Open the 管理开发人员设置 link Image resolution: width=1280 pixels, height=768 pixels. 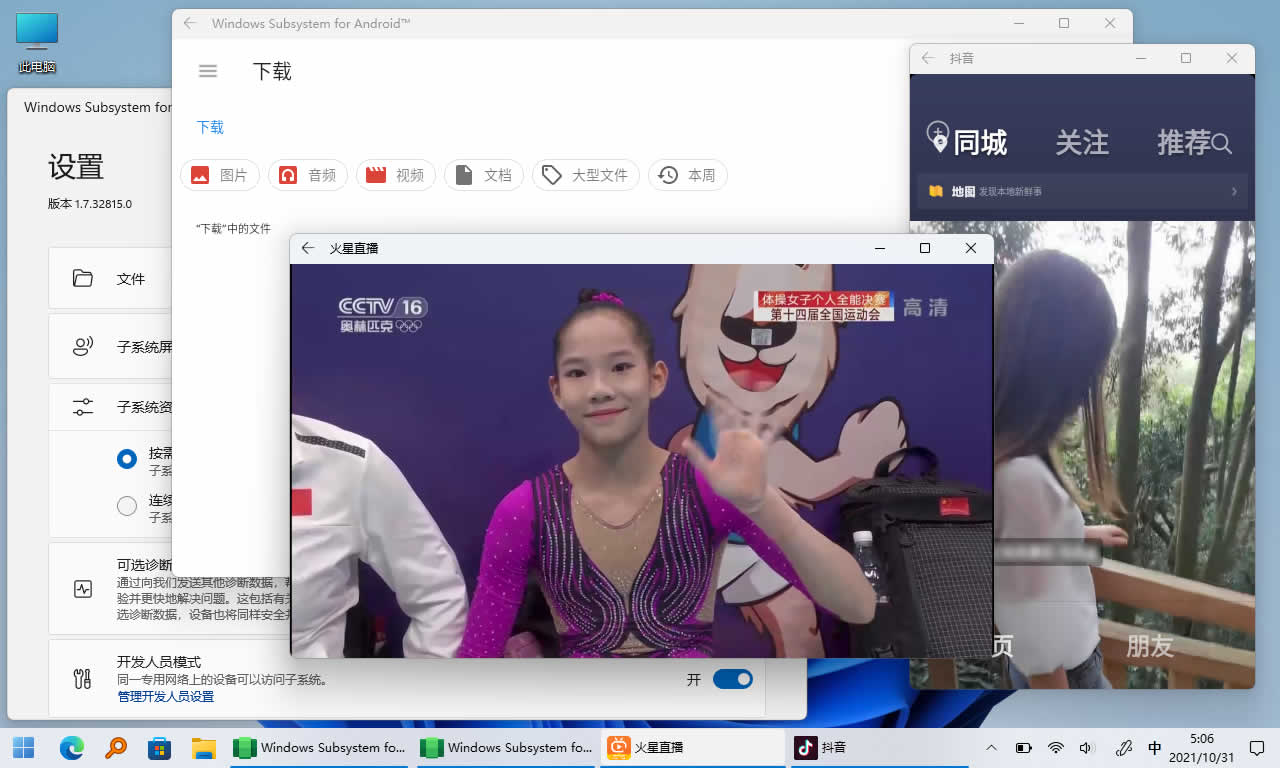pyautogui.click(x=166, y=696)
